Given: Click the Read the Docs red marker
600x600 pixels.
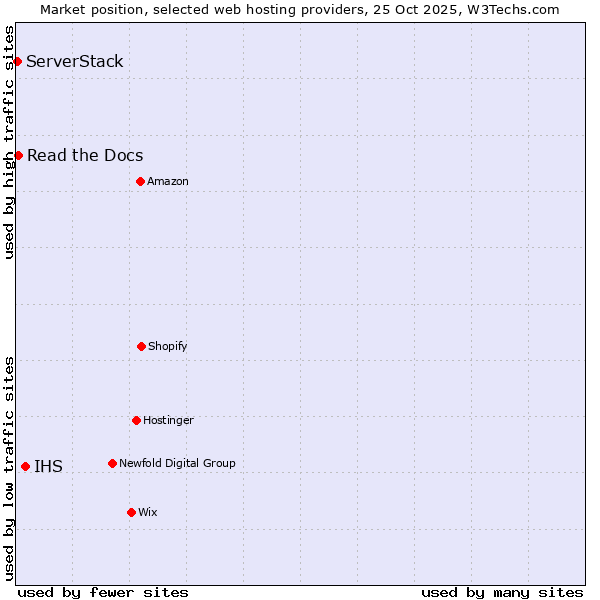Looking at the screenshot, I should click(18, 155).
